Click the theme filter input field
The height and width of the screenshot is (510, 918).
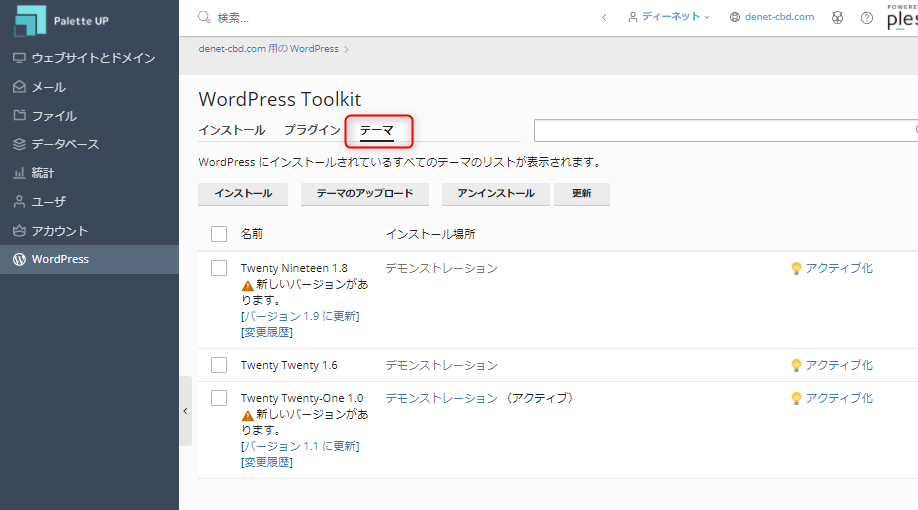click(x=726, y=131)
